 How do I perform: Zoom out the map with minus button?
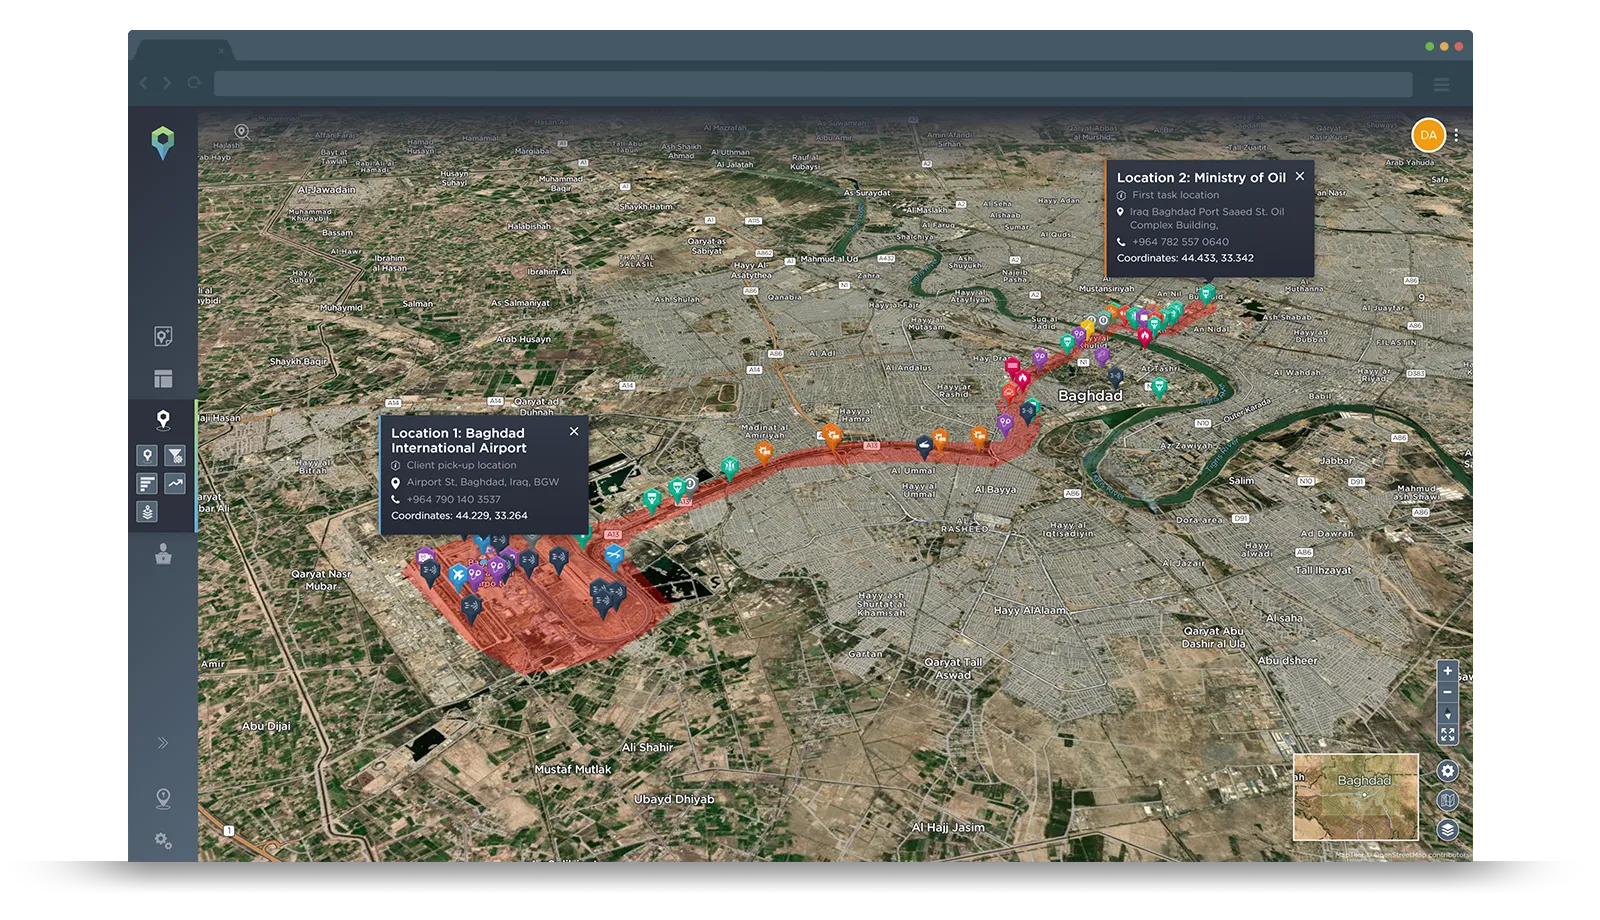1447,692
